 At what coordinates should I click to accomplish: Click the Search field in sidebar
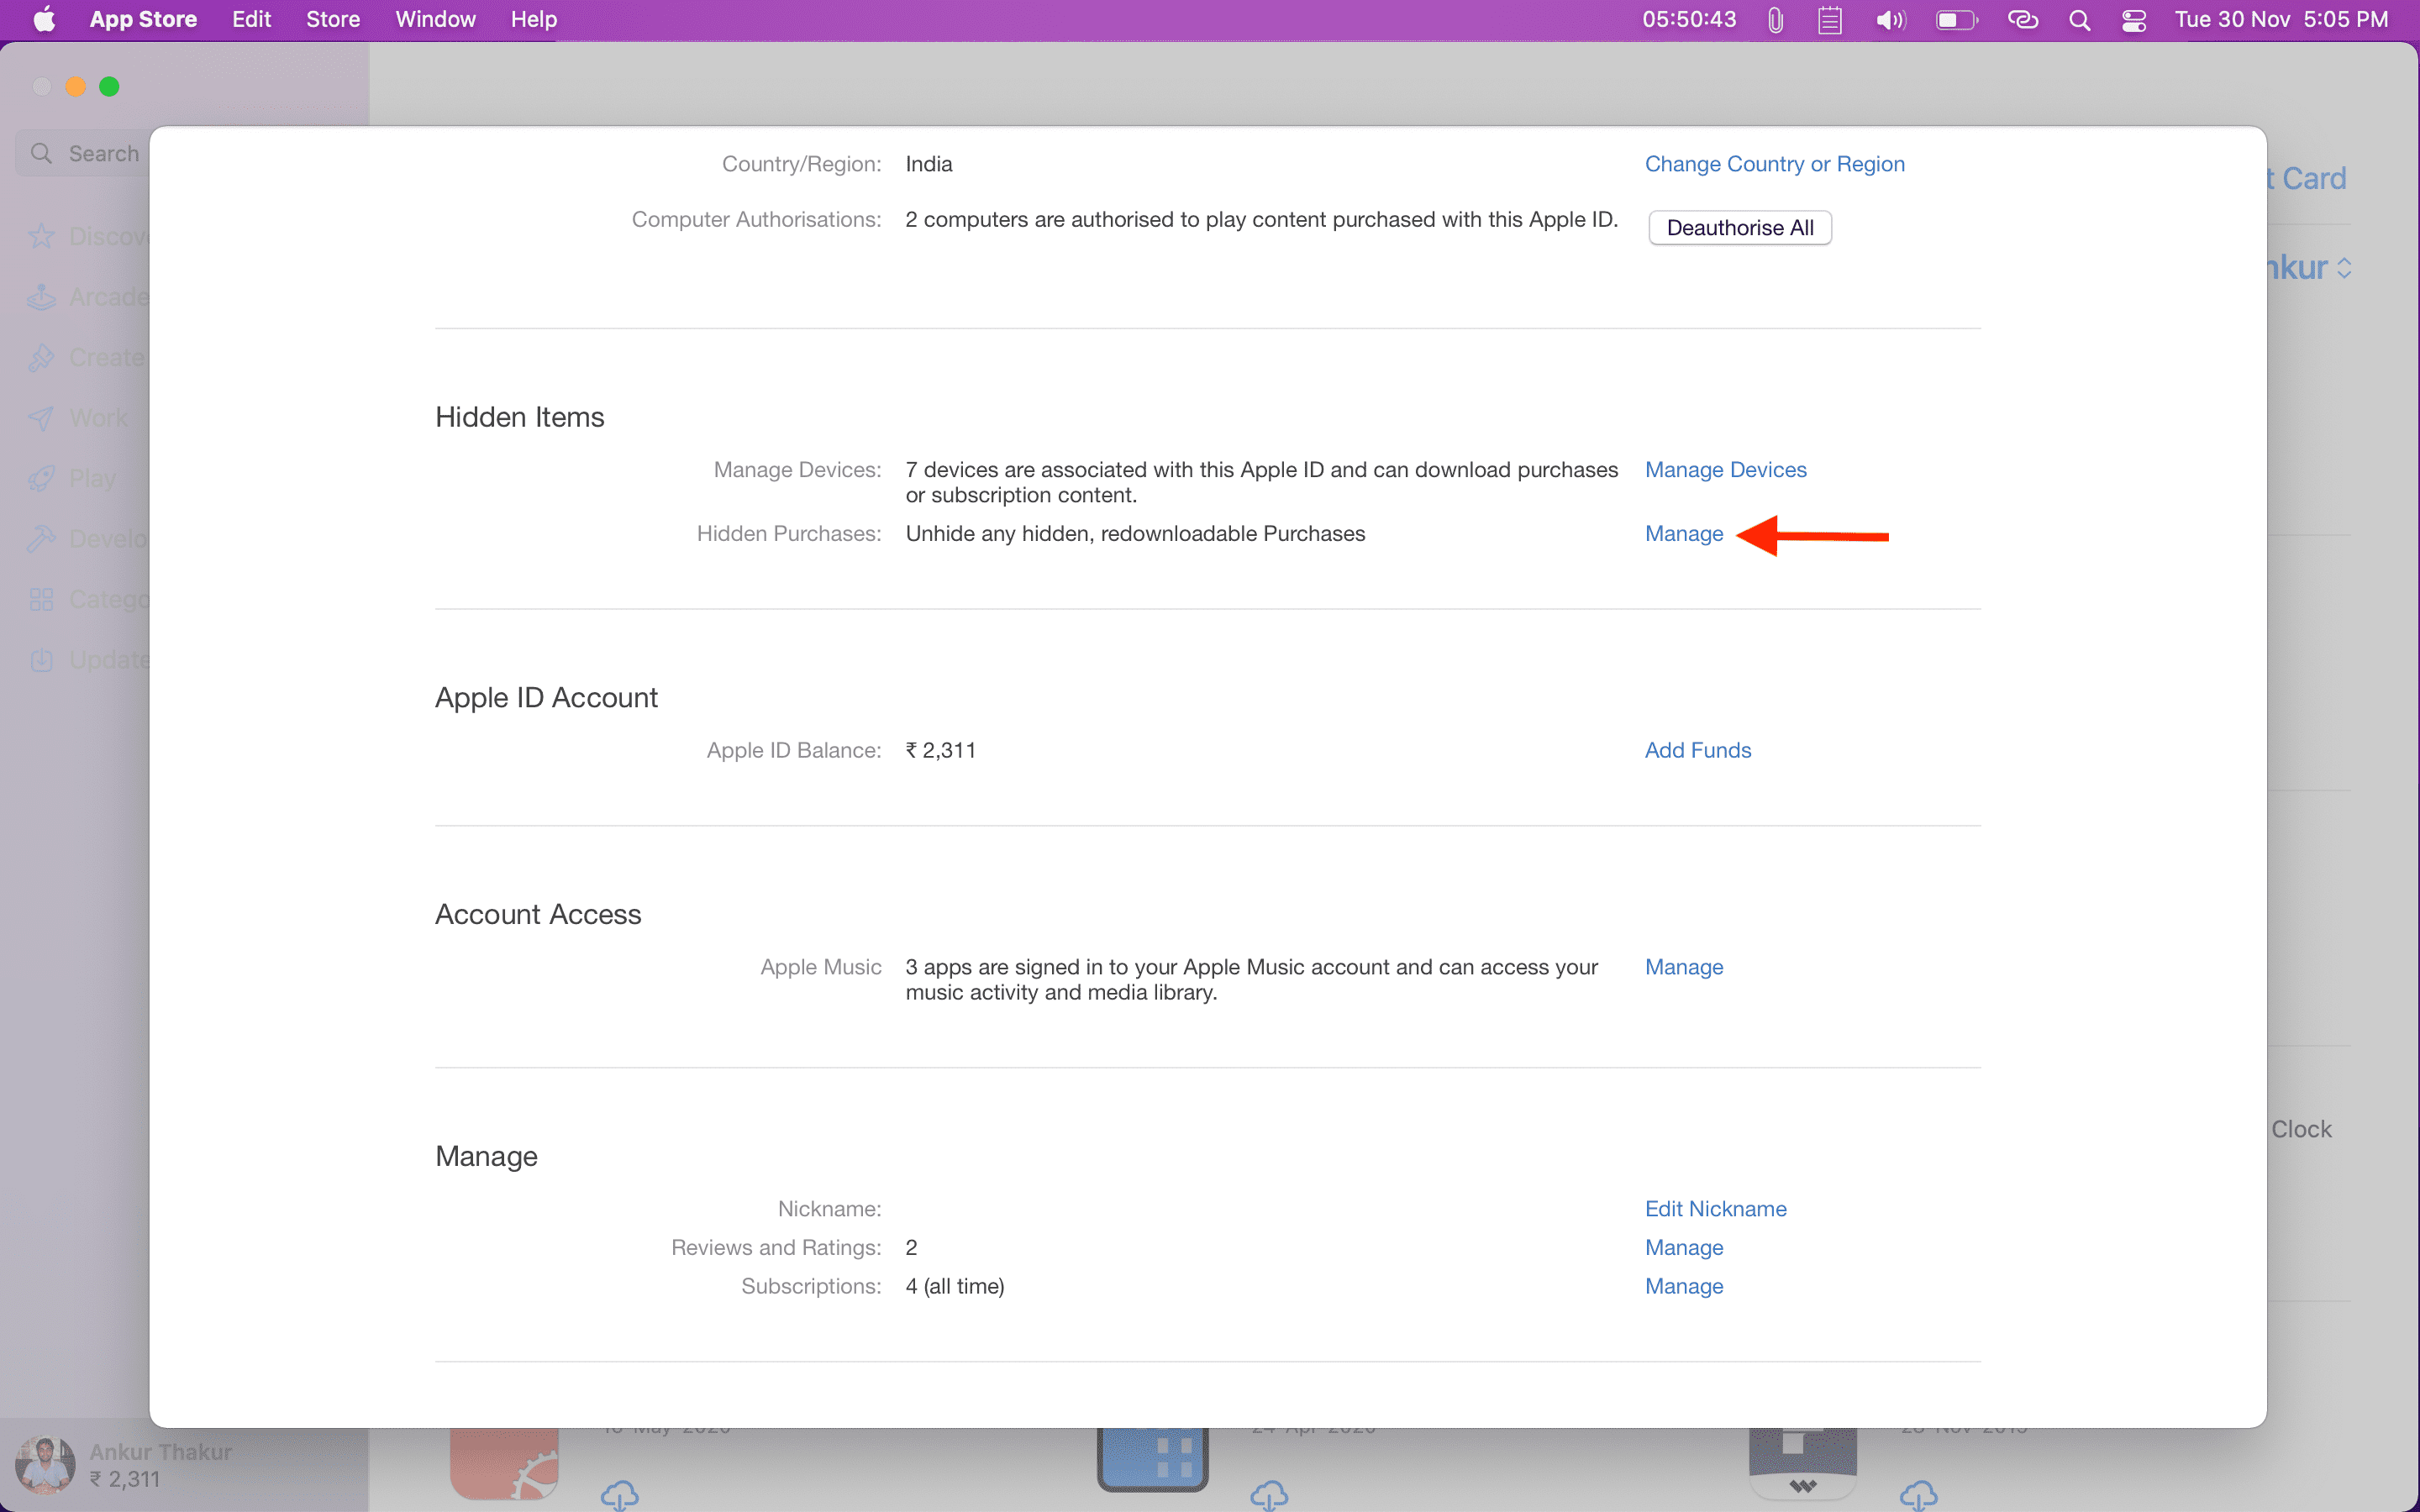pos(83,153)
